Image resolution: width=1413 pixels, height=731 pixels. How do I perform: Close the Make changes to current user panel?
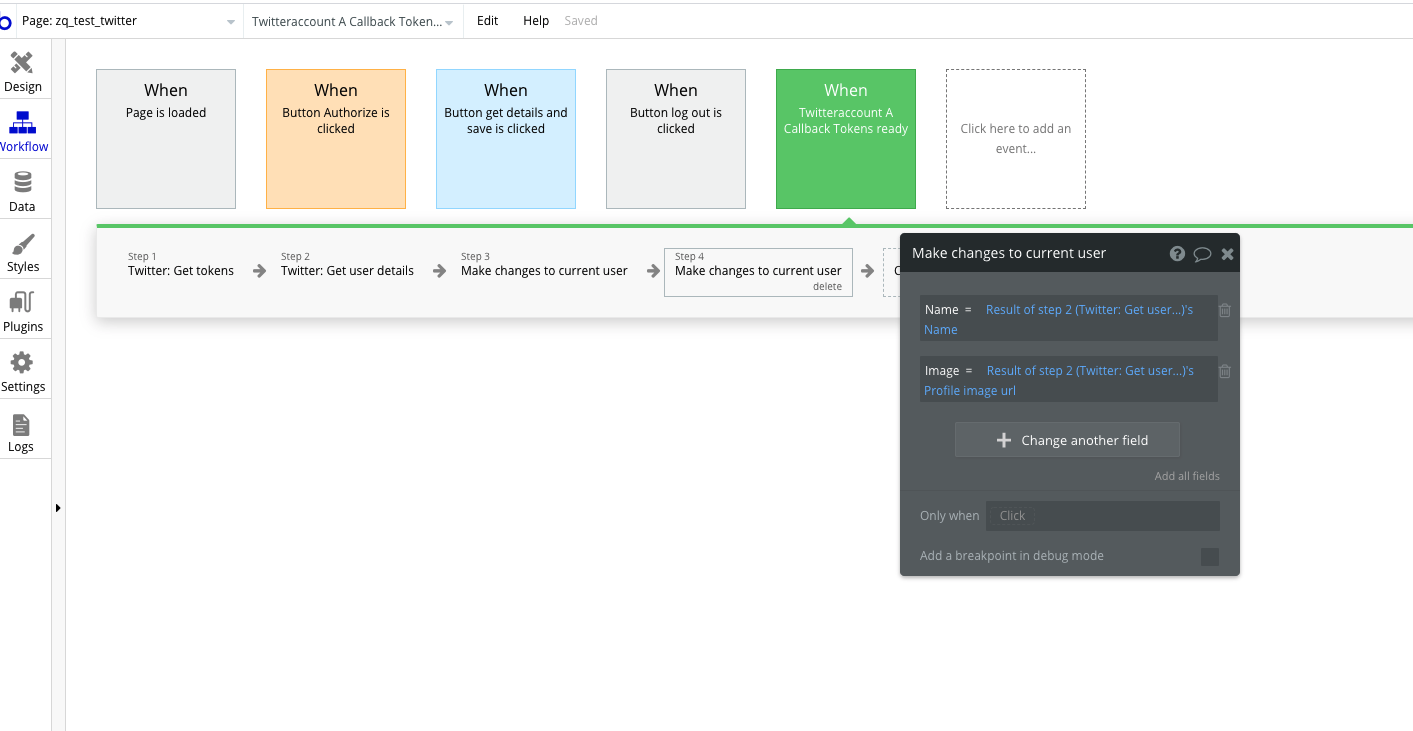tap(1227, 254)
